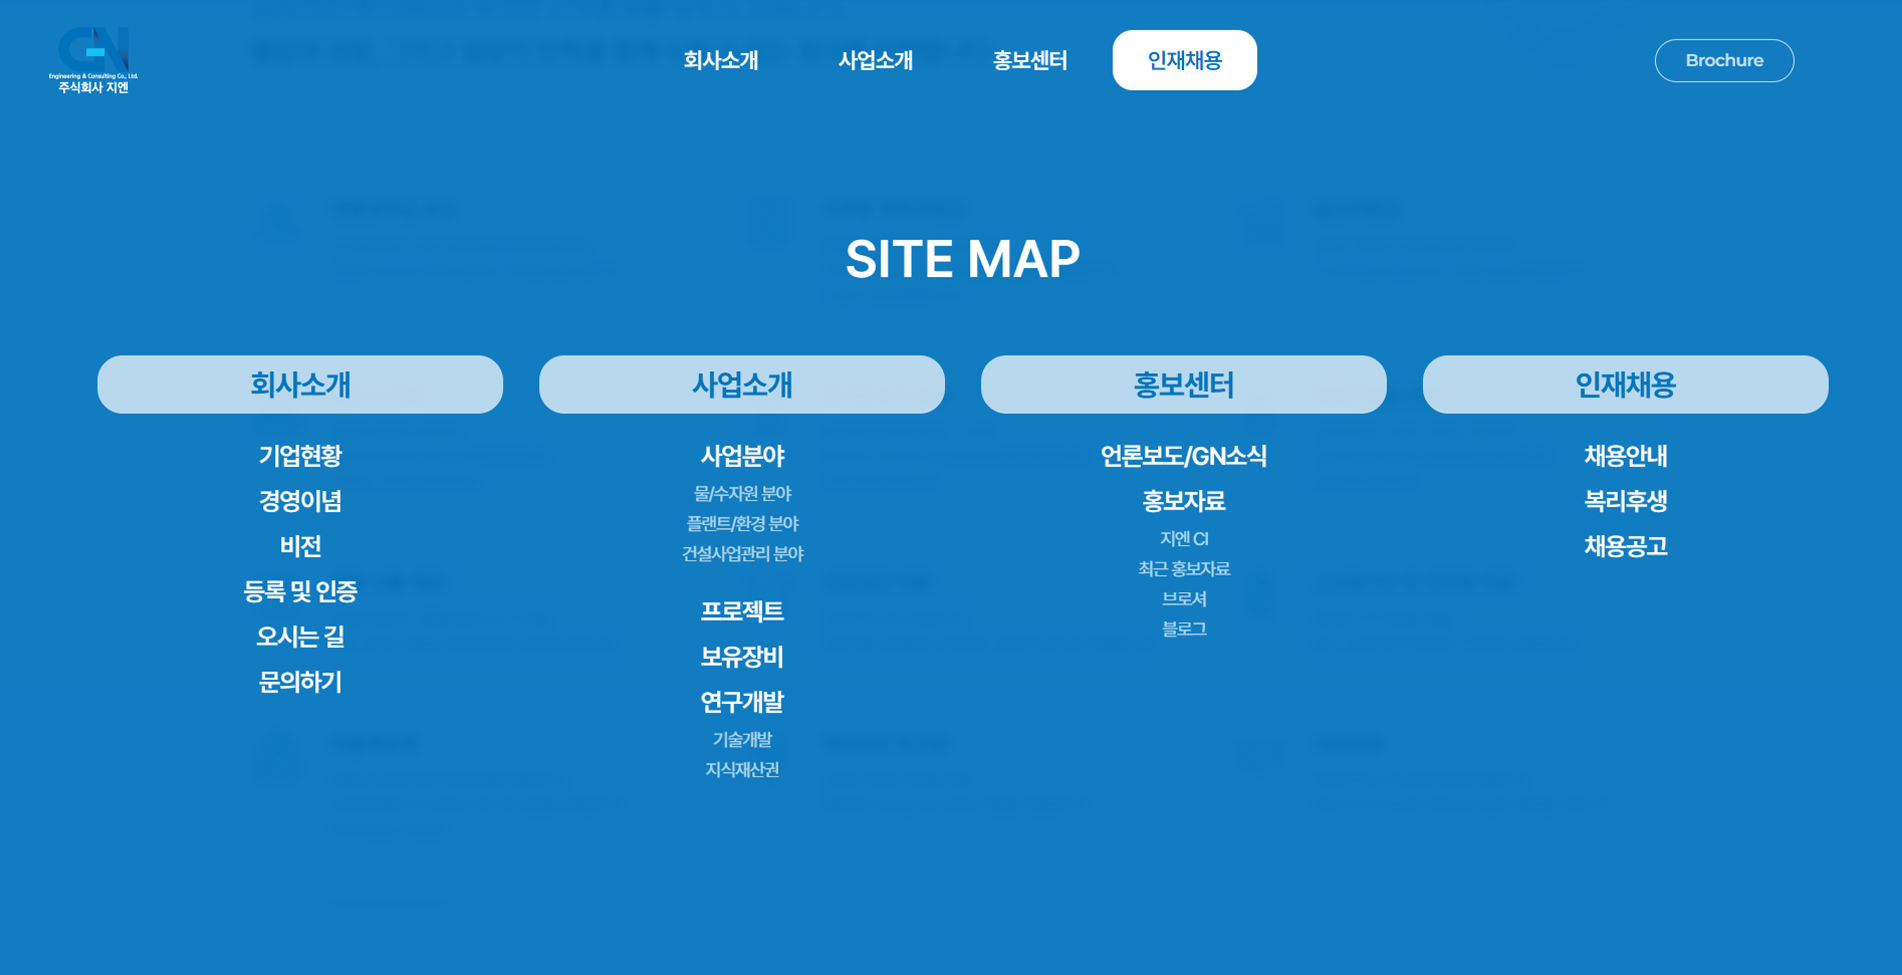1902x975 pixels.
Task: Go to the 프로젝트 page
Action: coord(742,611)
